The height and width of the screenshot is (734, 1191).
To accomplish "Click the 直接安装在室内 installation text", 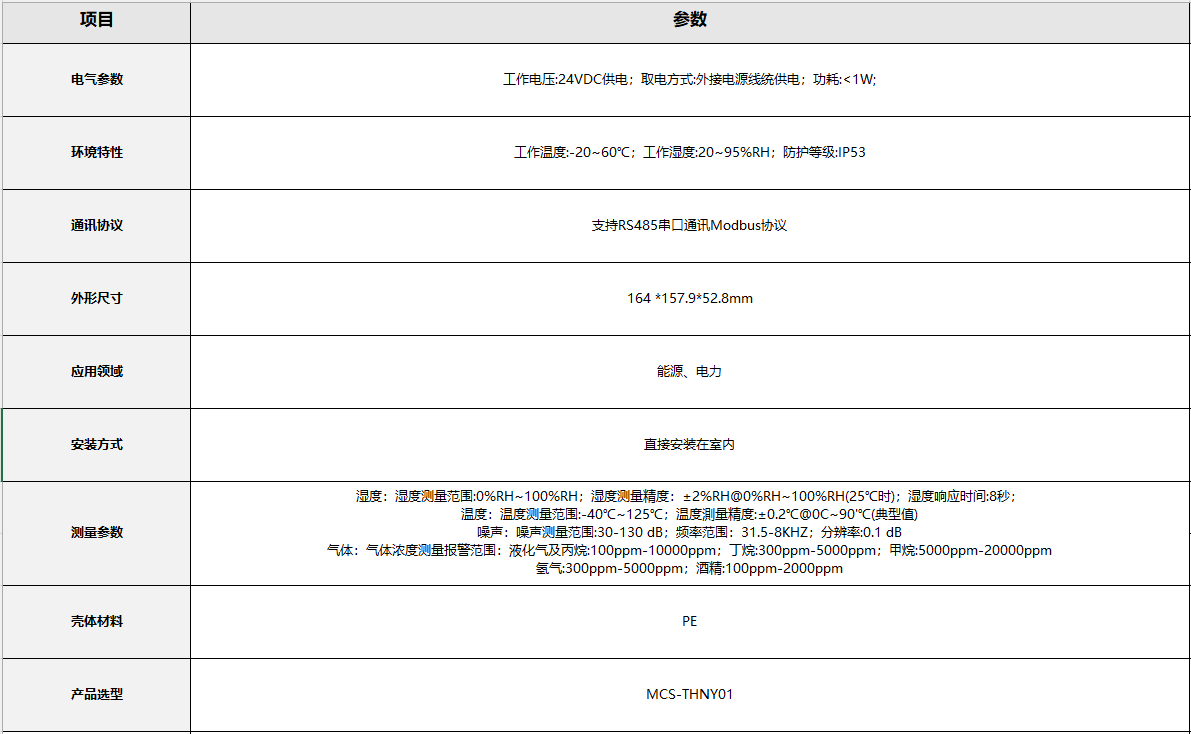I will click(689, 444).
